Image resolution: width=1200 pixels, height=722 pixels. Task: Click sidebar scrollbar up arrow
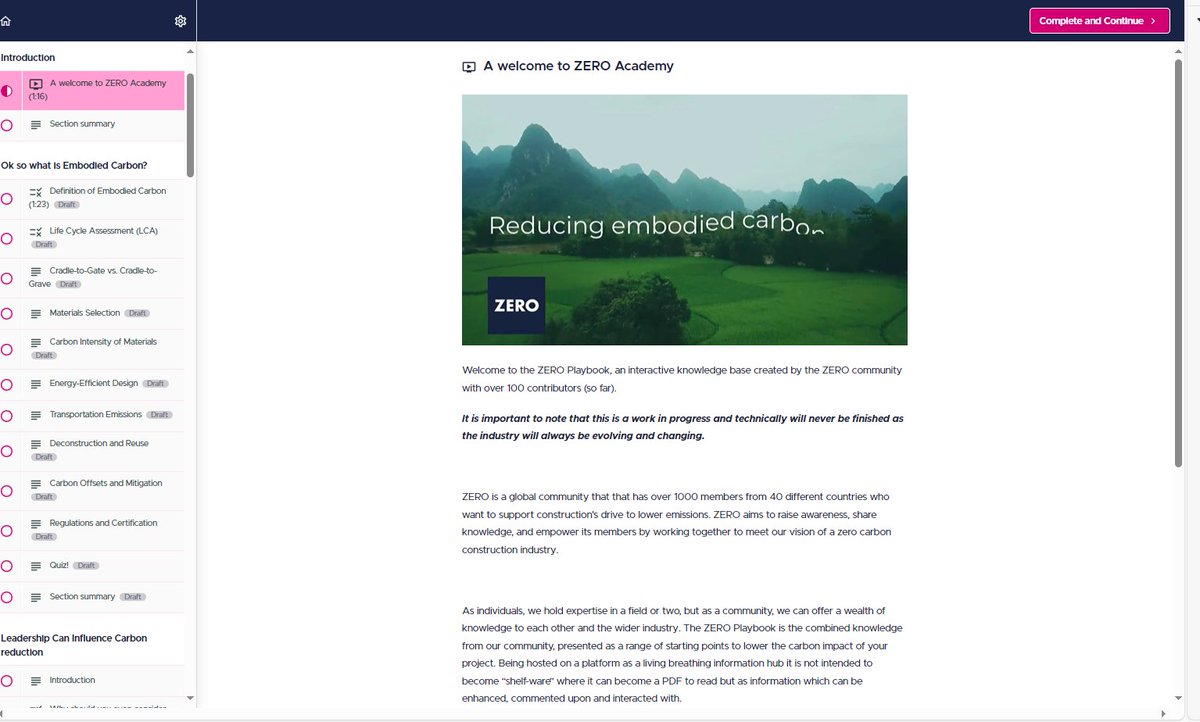click(x=191, y=52)
